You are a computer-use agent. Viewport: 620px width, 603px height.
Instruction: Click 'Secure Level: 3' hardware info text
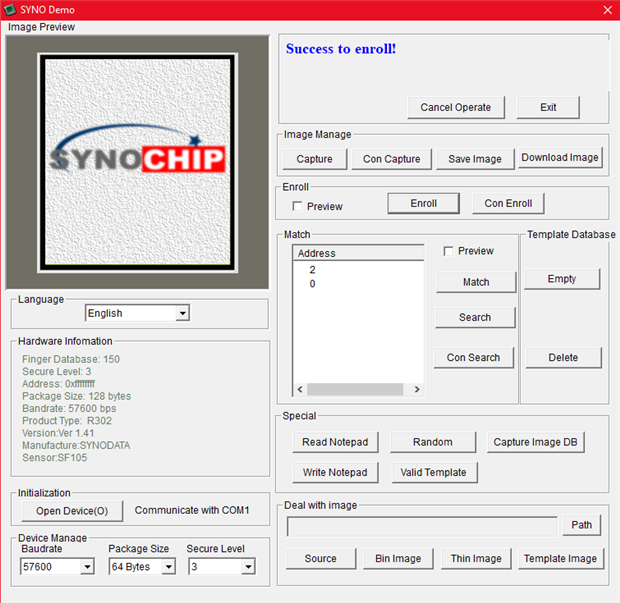coord(57,372)
